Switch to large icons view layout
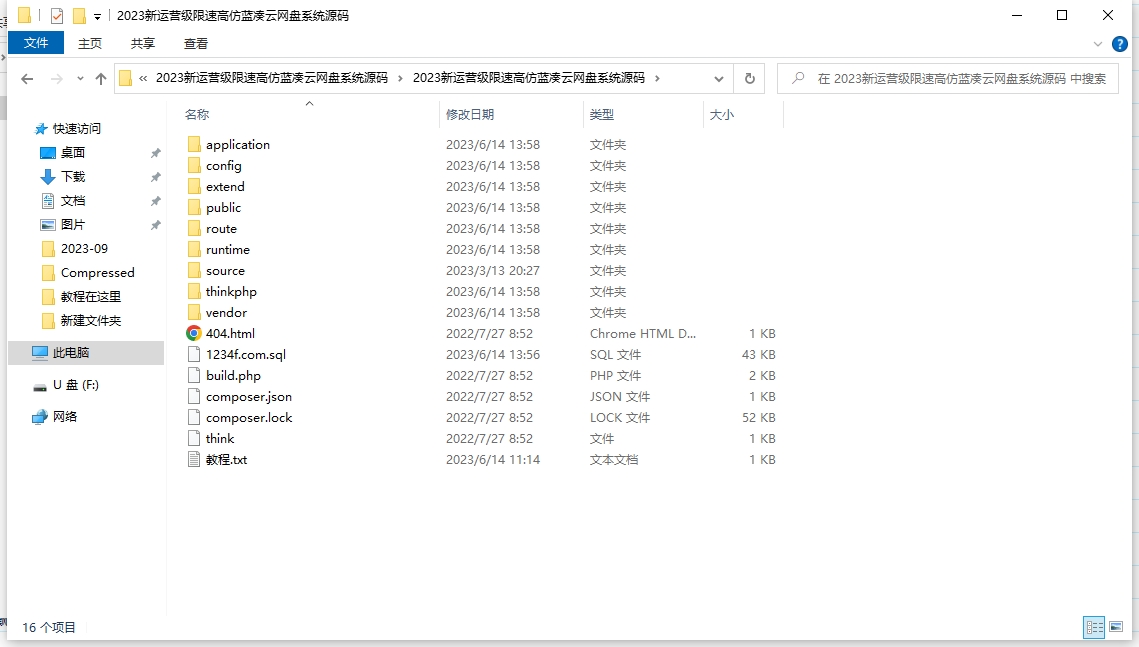Screen dimensions: 1139x647 [x=1116, y=627]
